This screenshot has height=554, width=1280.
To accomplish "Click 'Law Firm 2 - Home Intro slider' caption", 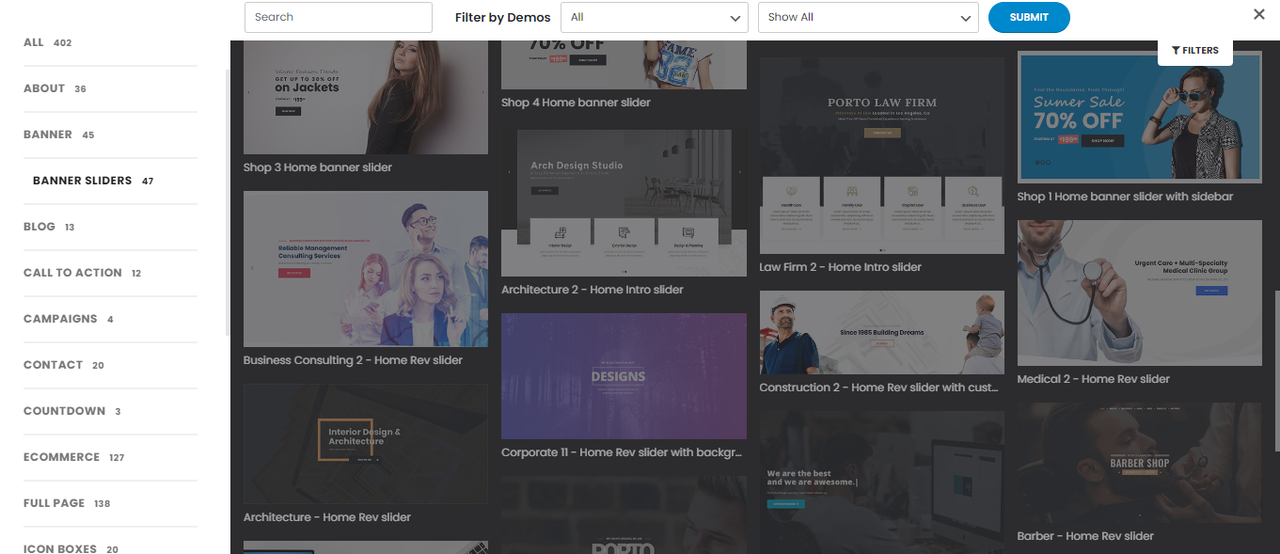I will point(840,267).
